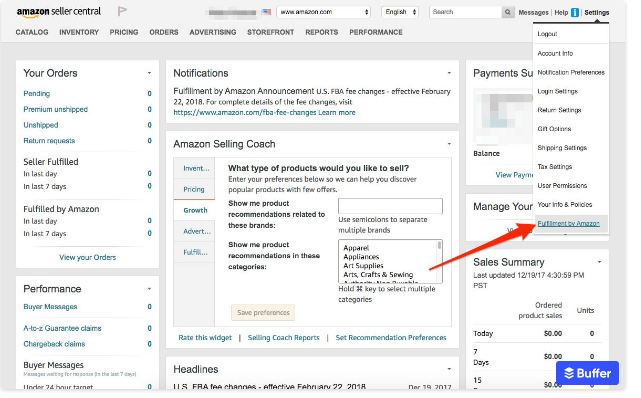
Task: Collapse the Amazon Selling Coach widget arrow
Action: pos(449,144)
